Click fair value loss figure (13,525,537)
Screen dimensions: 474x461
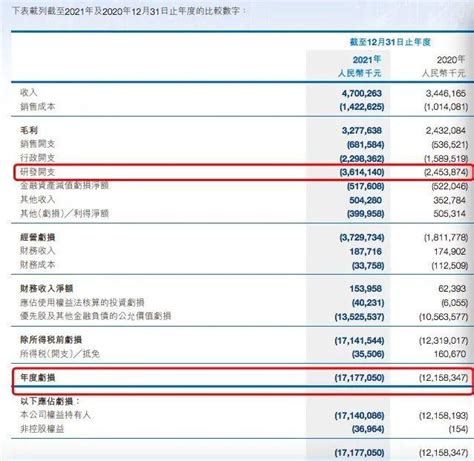coord(359,317)
